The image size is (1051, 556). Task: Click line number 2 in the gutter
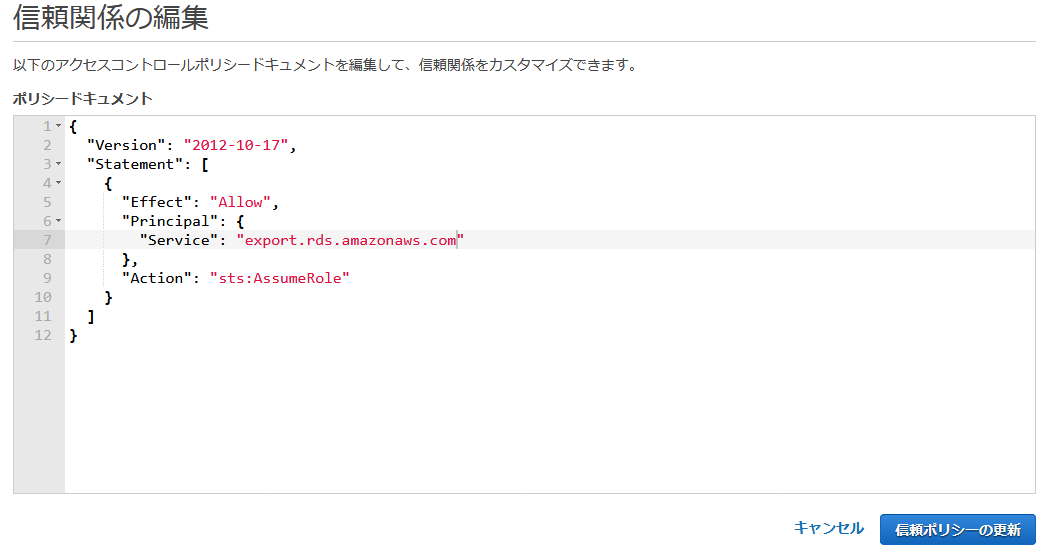tap(47, 145)
